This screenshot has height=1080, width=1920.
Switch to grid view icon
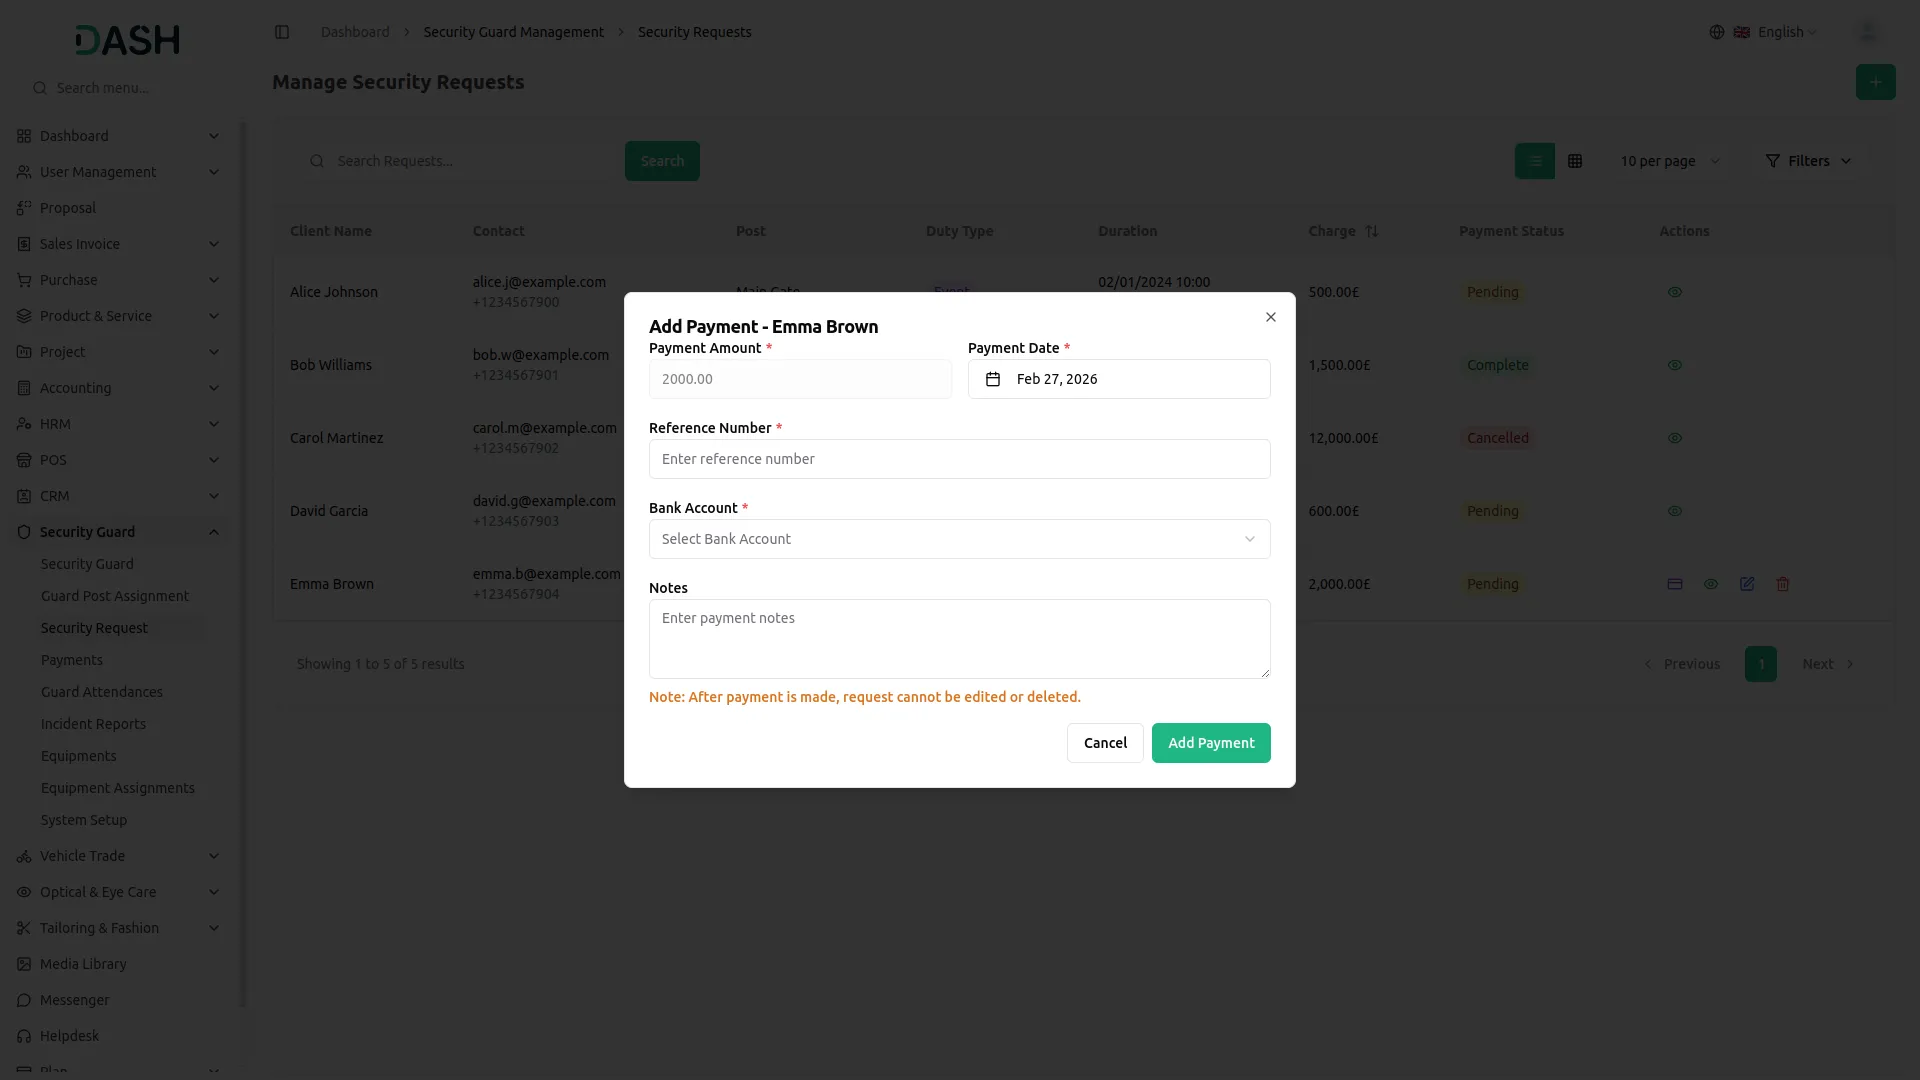tap(1575, 161)
